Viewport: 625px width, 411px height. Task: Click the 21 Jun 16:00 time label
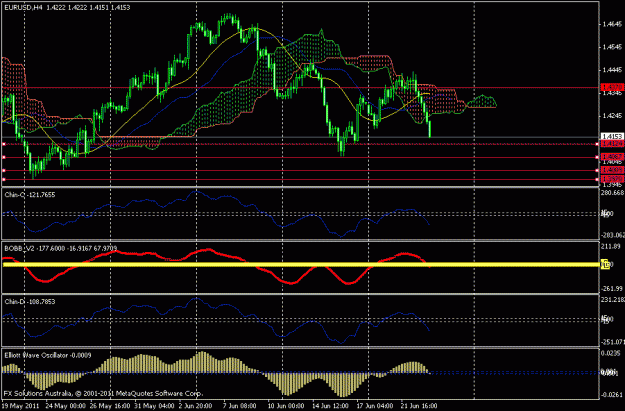pyautogui.click(x=417, y=406)
